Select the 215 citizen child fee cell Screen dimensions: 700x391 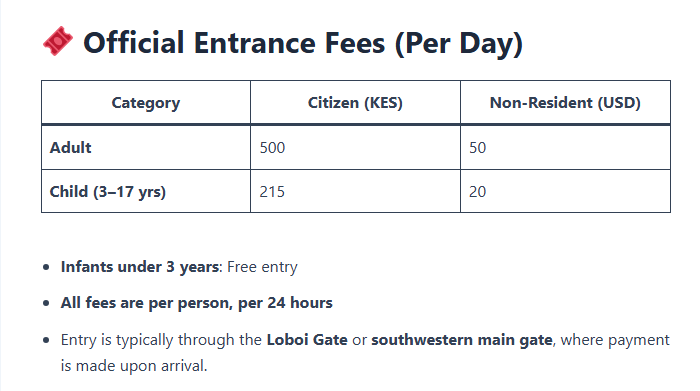click(355, 191)
